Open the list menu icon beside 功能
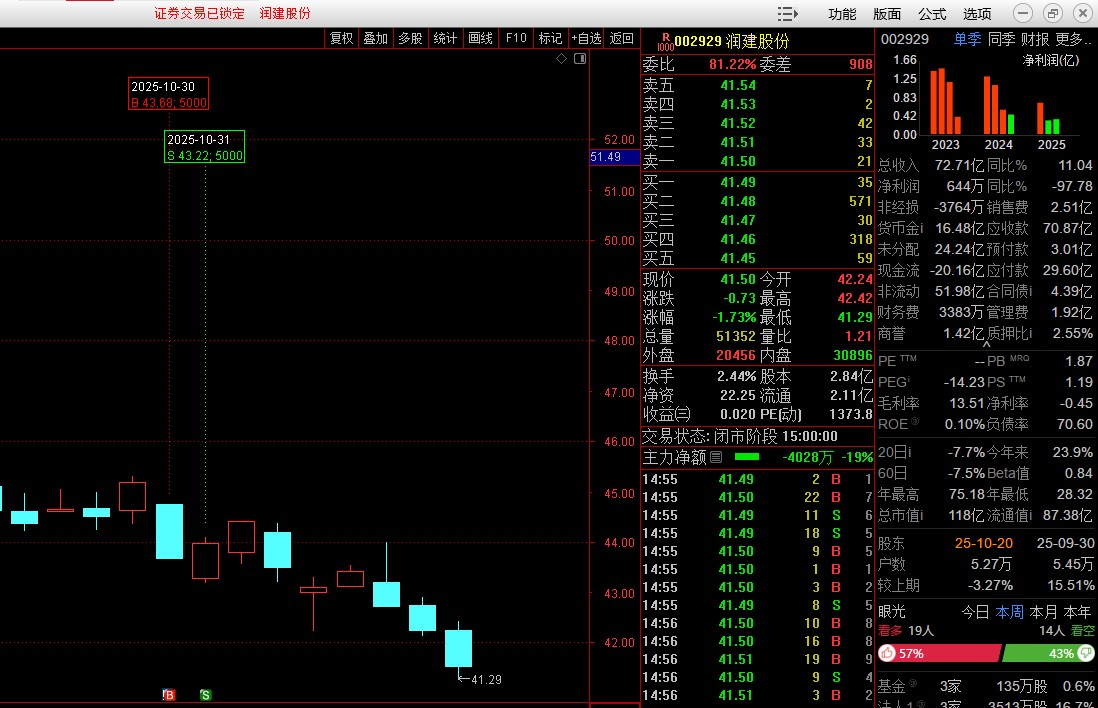 point(788,13)
